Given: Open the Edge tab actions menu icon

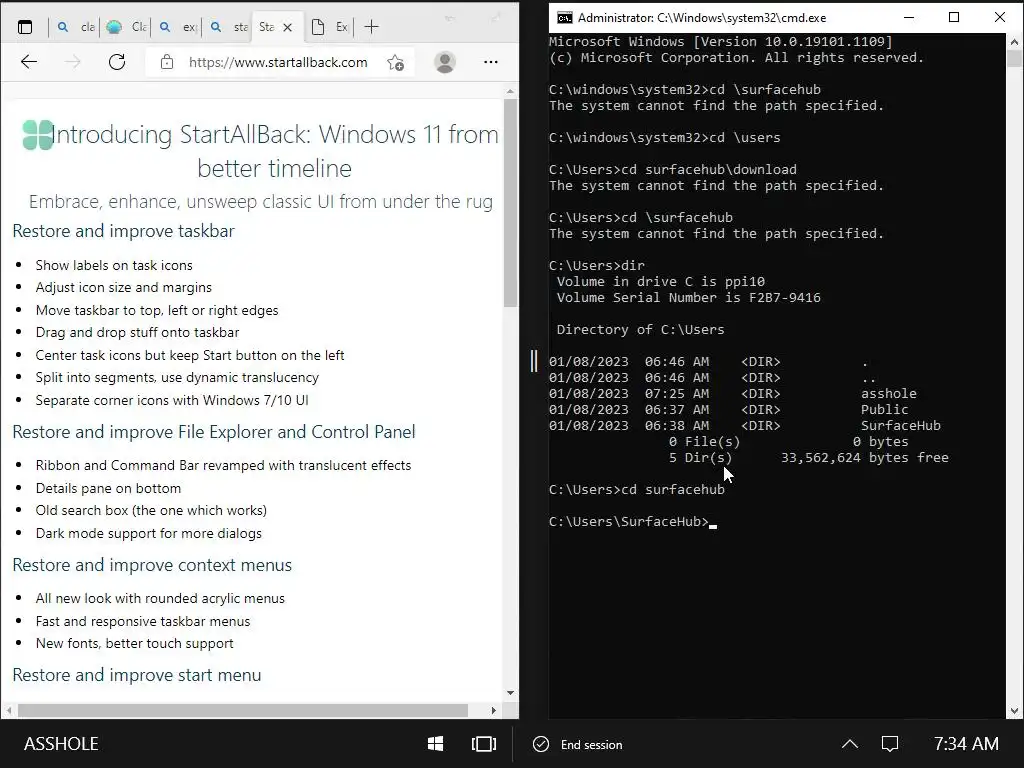Looking at the screenshot, I should tap(25, 27).
